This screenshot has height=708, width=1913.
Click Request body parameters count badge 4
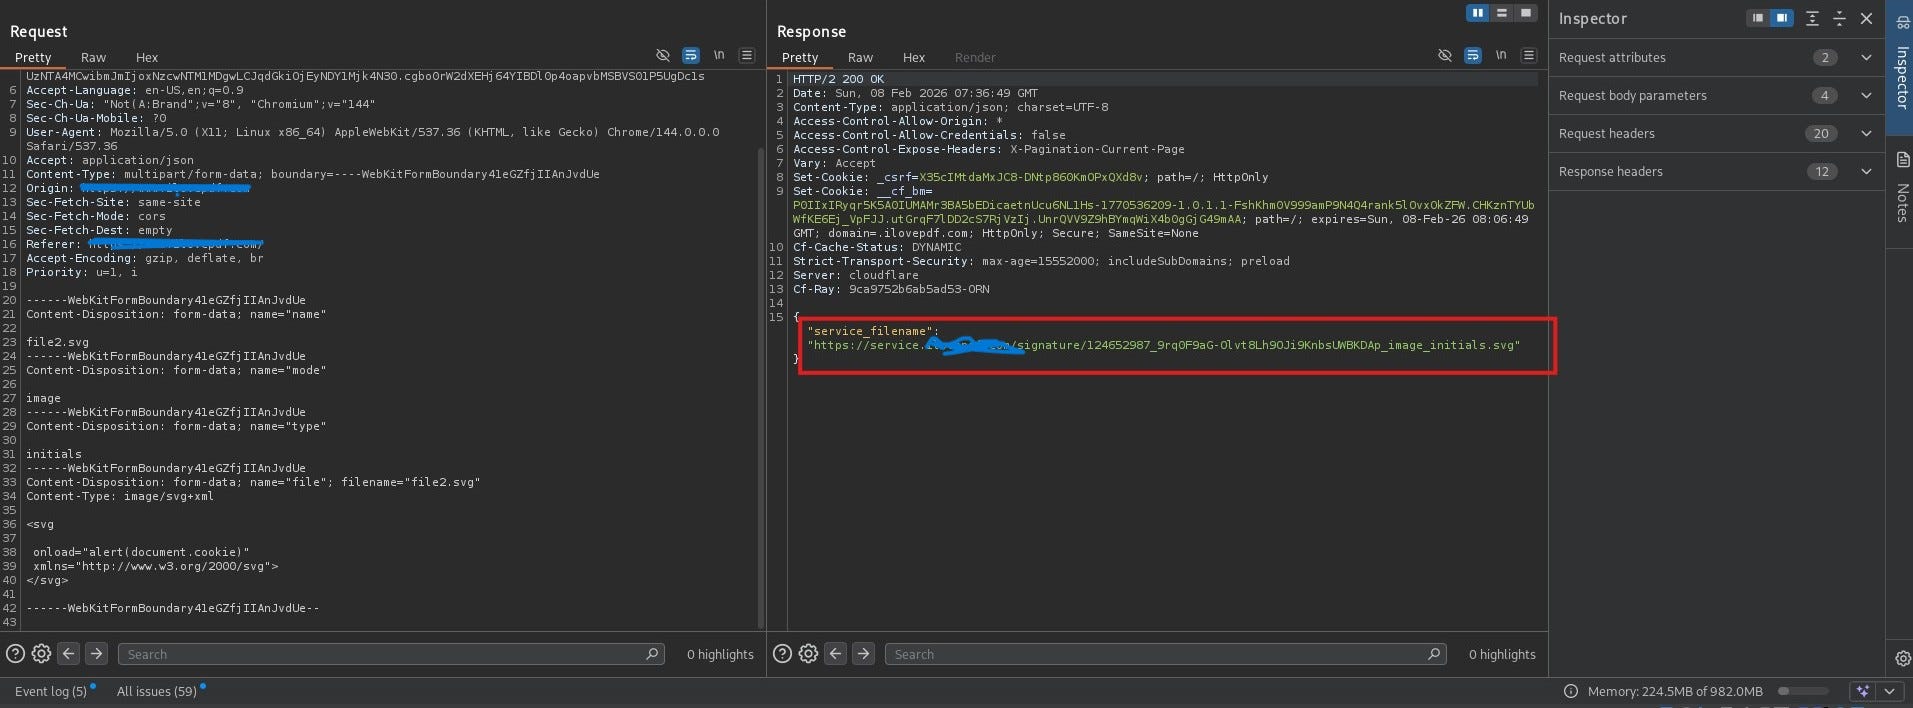(1824, 95)
